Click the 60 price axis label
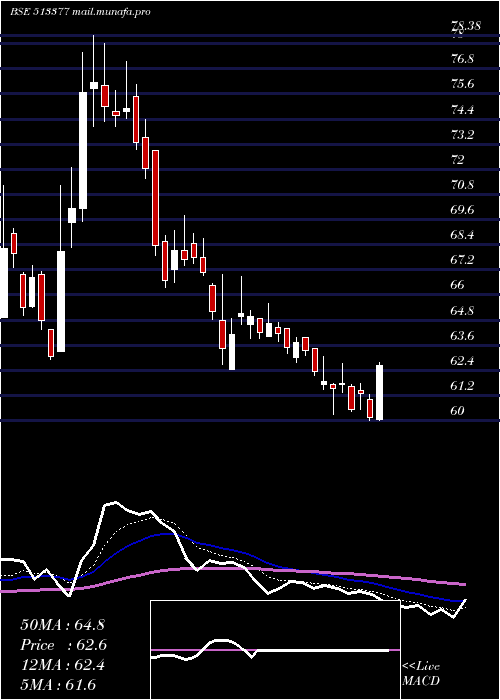This screenshot has width=500, height=700. [x=458, y=411]
